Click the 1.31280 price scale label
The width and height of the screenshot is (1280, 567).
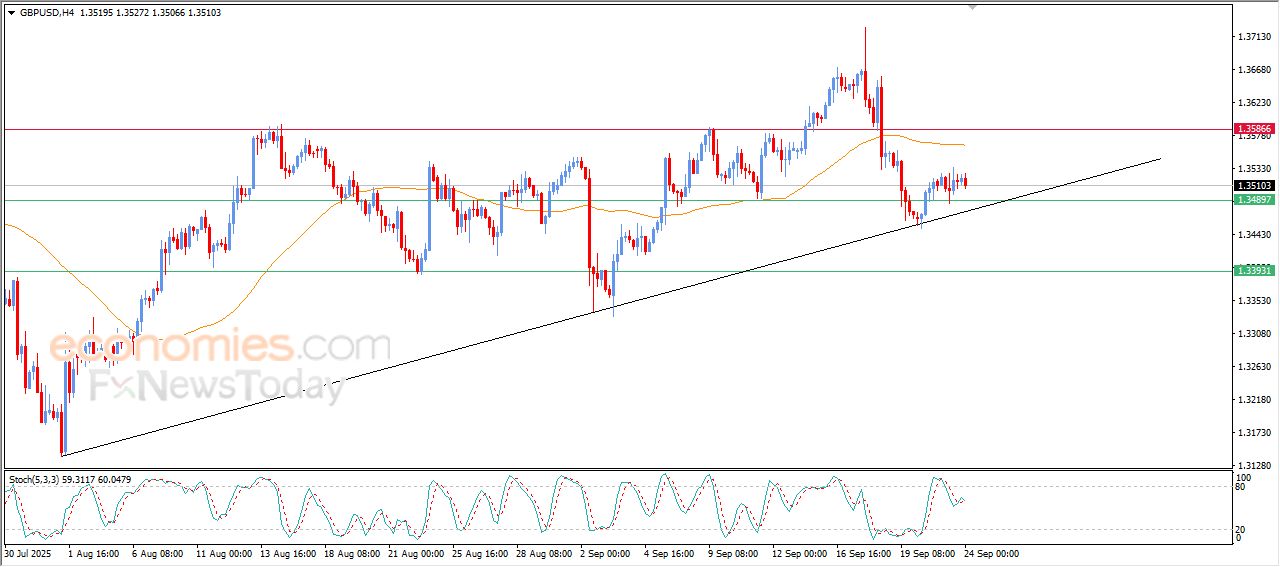1254,466
